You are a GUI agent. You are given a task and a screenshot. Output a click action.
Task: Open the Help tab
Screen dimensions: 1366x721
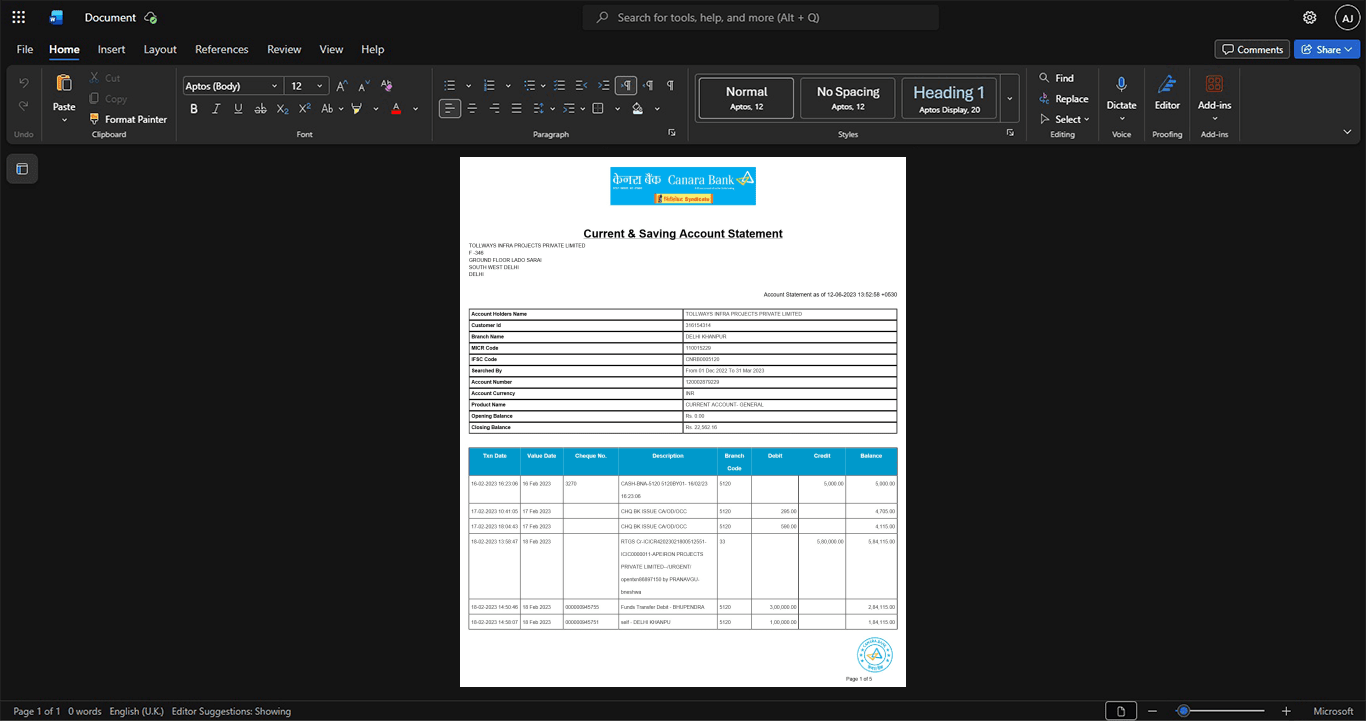(373, 49)
